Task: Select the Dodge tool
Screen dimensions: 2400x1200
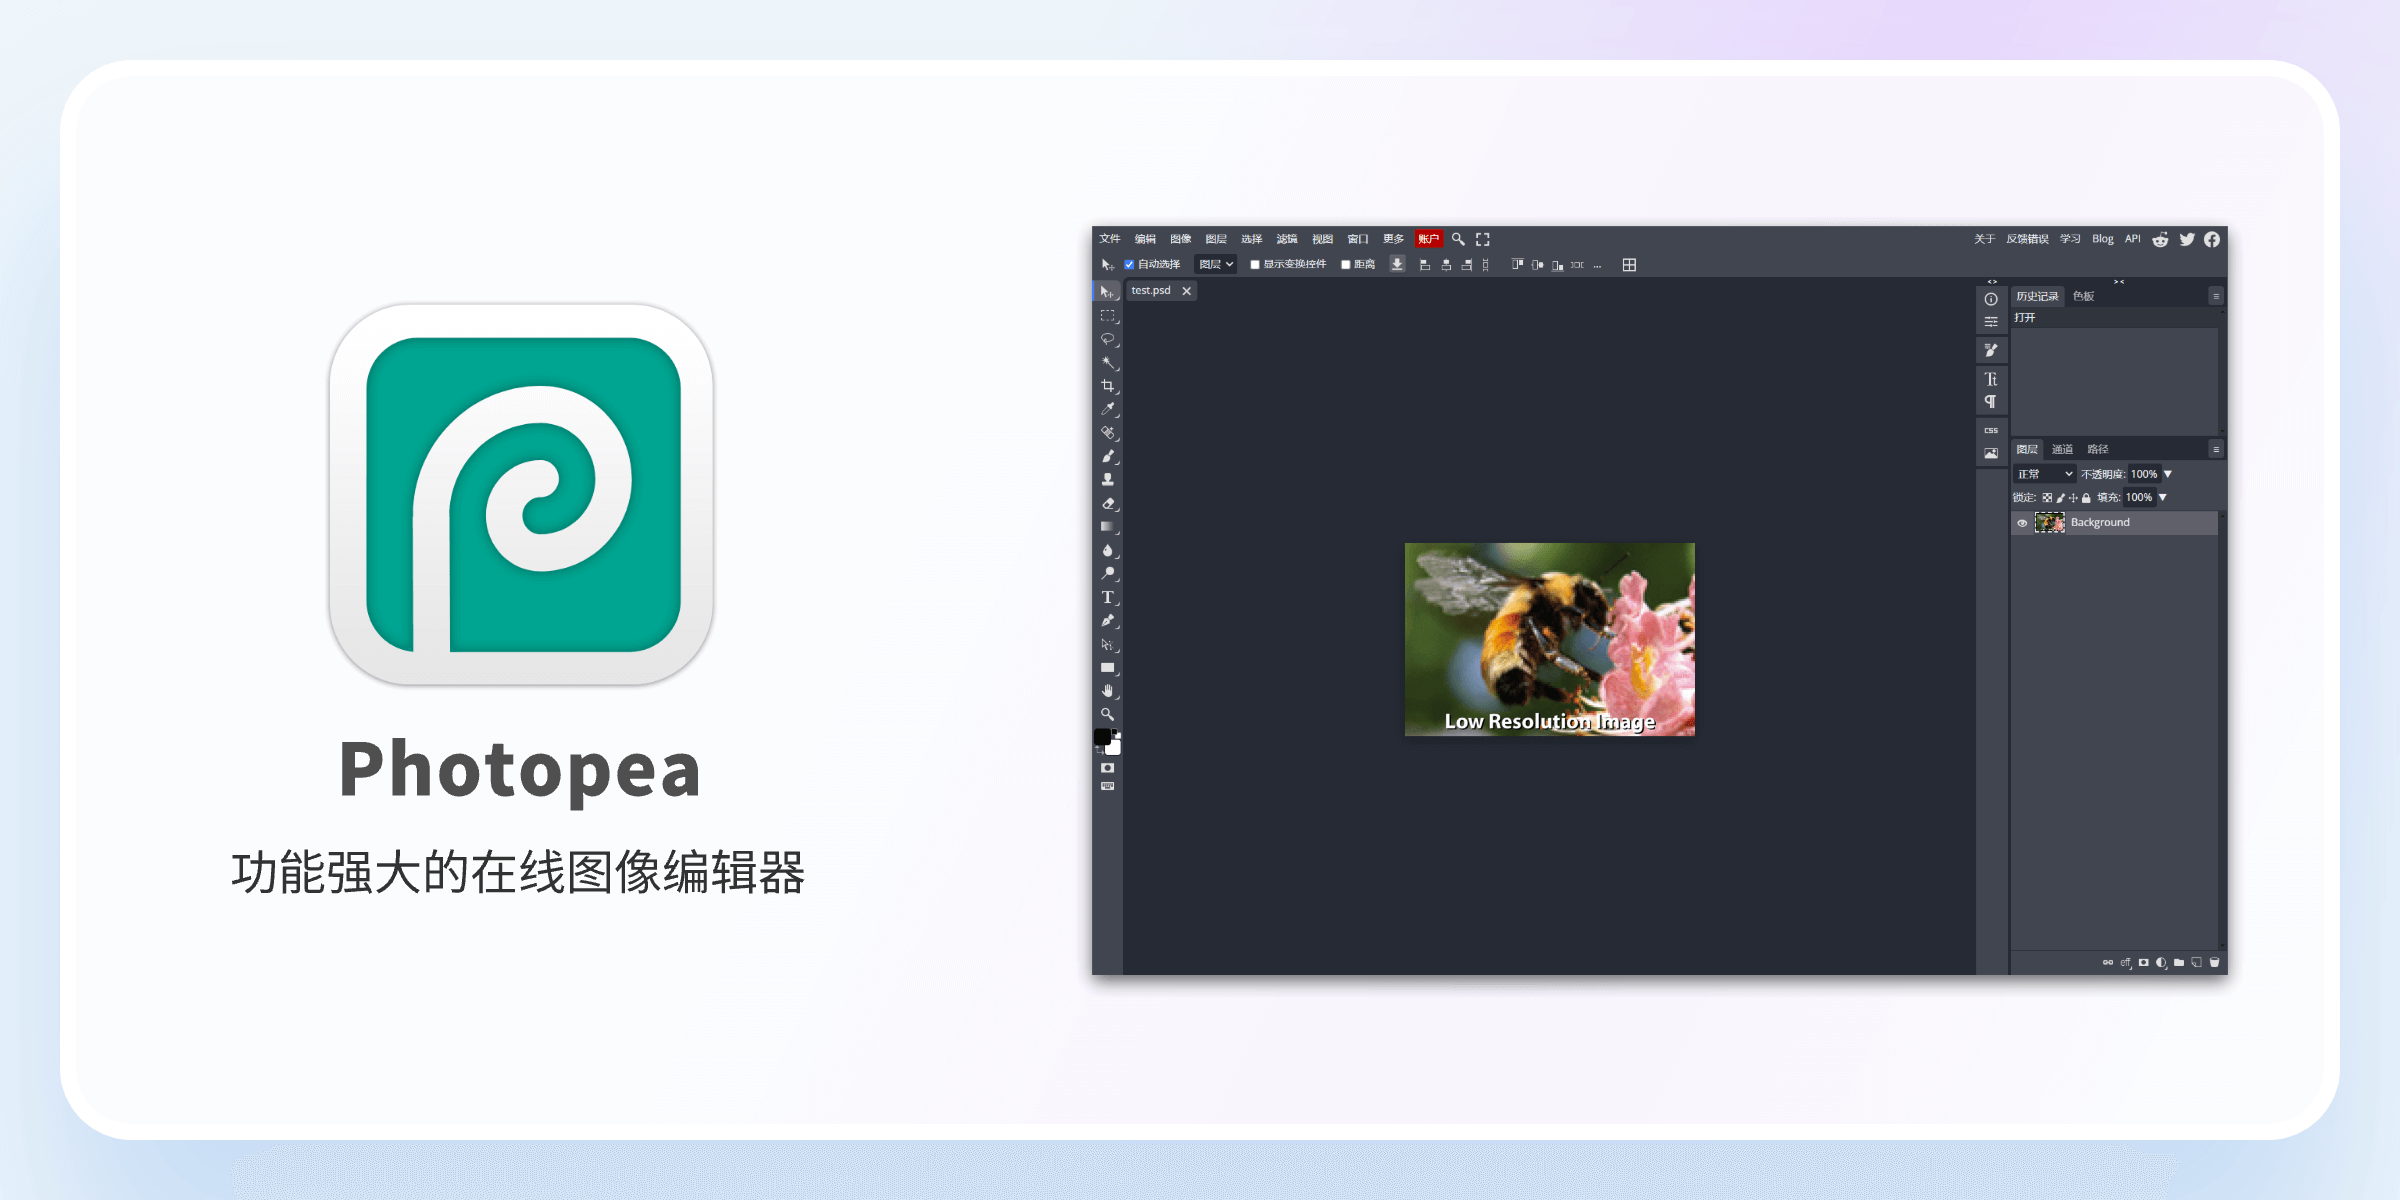Action: [1107, 574]
